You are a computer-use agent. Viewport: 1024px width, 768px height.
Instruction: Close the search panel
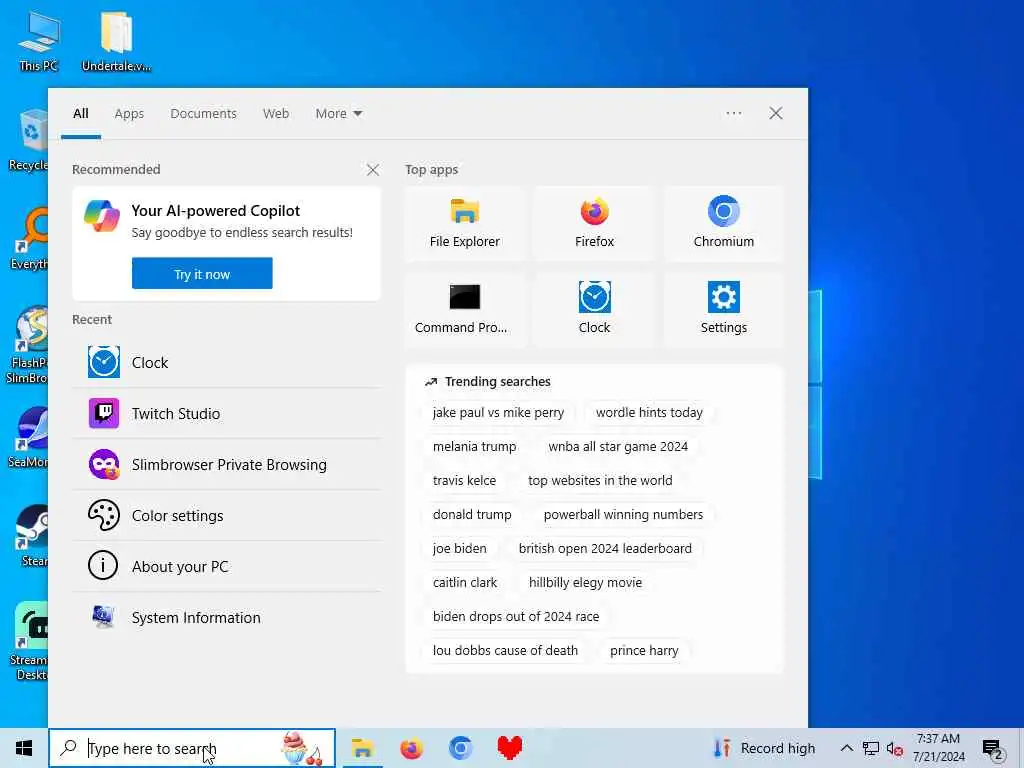coord(775,114)
